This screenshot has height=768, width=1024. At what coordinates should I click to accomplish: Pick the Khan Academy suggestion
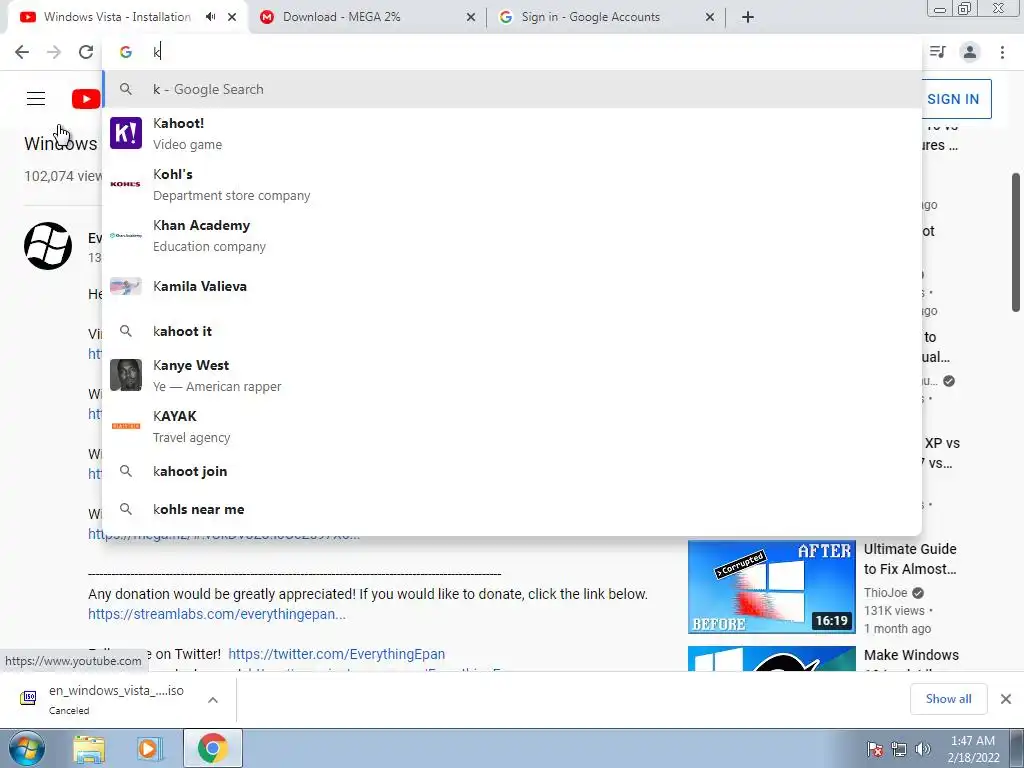pos(512,235)
